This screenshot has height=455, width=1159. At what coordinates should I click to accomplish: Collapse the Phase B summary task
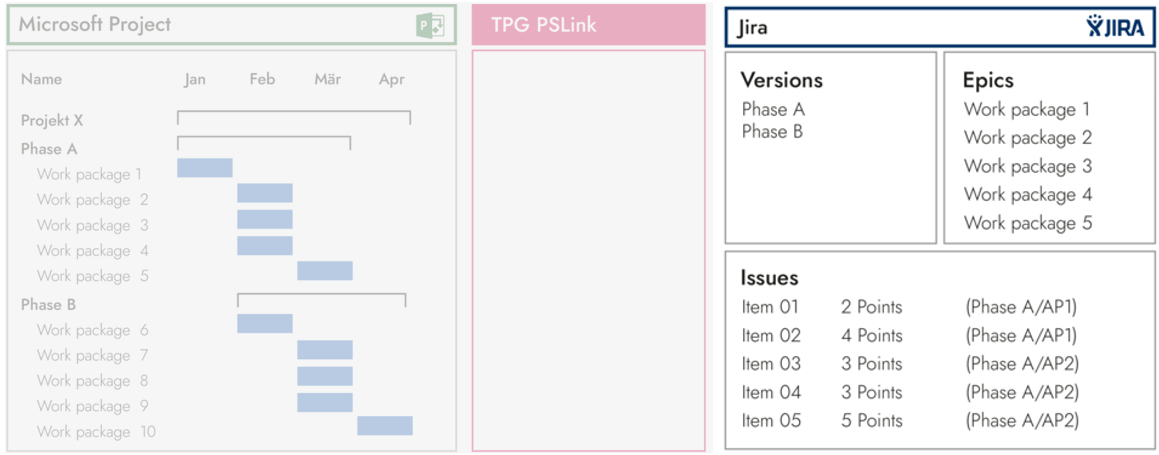pyautogui.click(x=49, y=305)
